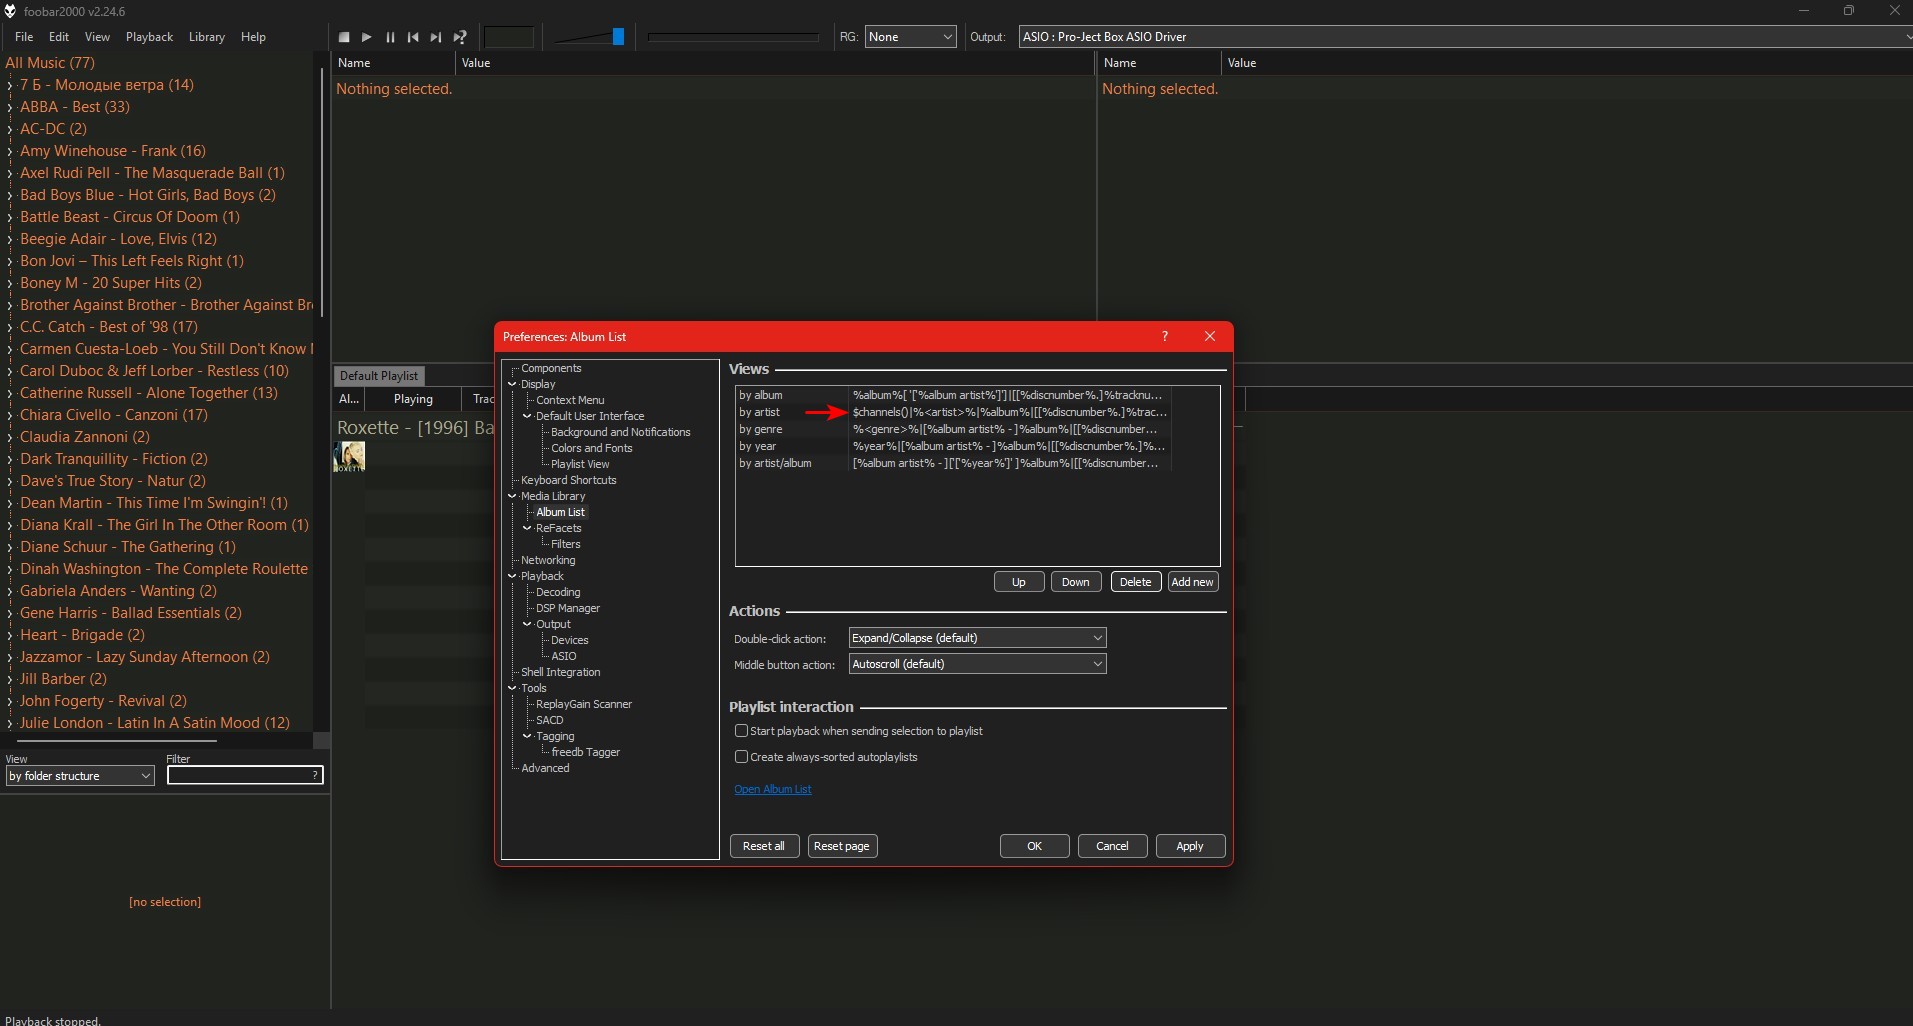Image resolution: width=1913 pixels, height=1026 pixels.
Task: Open the Playback menu
Action: (149, 37)
